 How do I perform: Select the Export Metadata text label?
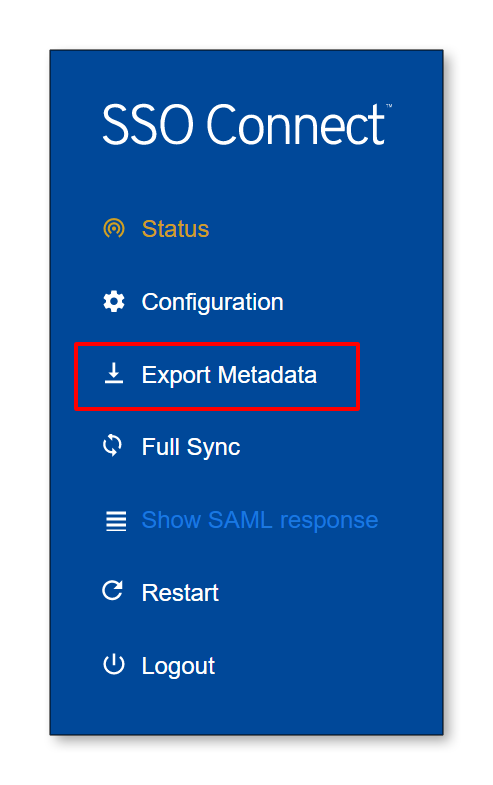(229, 375)
